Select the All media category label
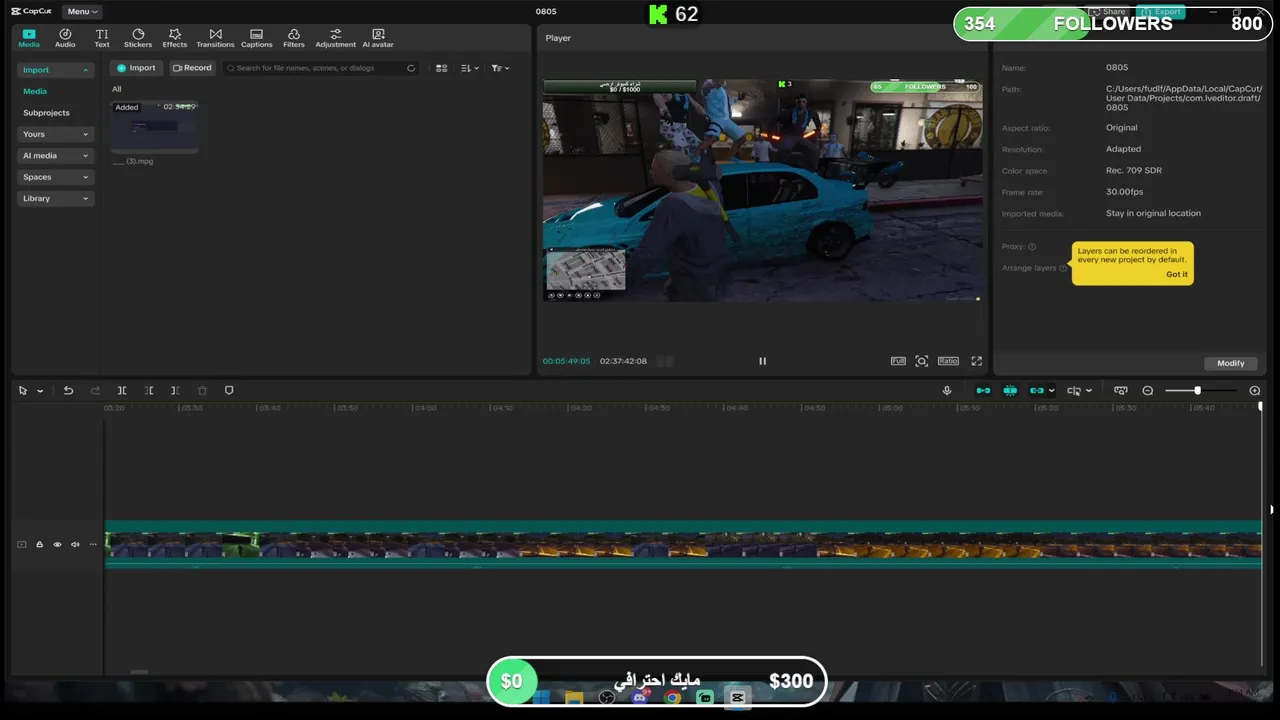Viewport: 1280px width, 720px height. point(116,89)
